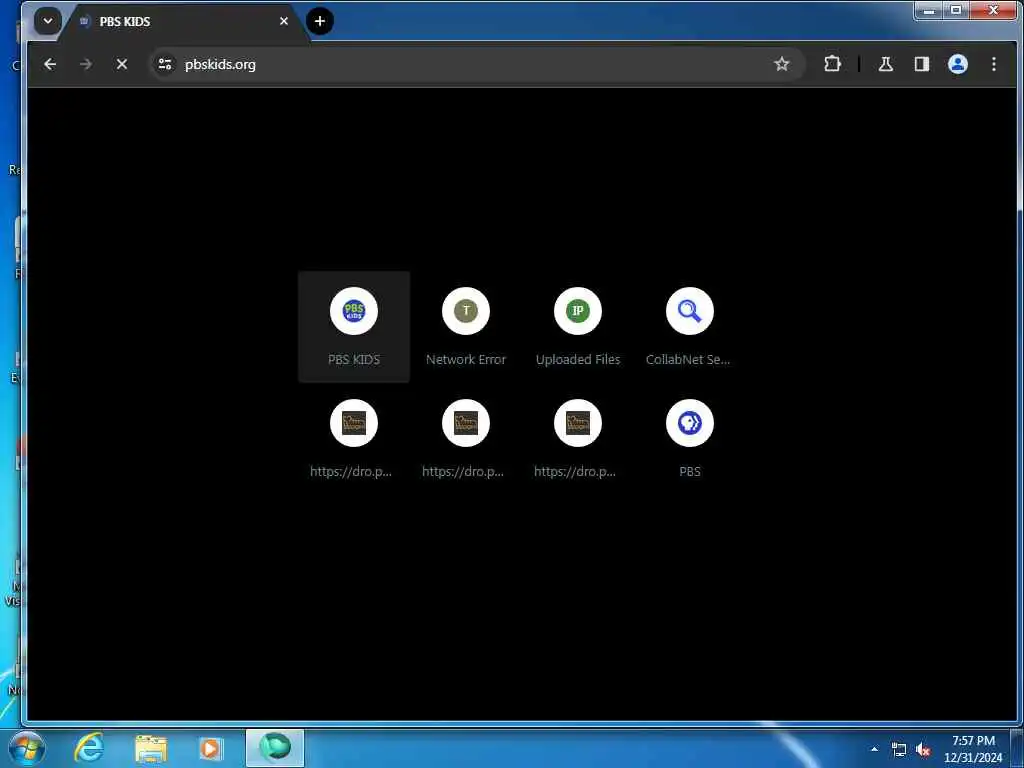
Task: Select the browser's taskbar button
Action: [x=275, y=748]
